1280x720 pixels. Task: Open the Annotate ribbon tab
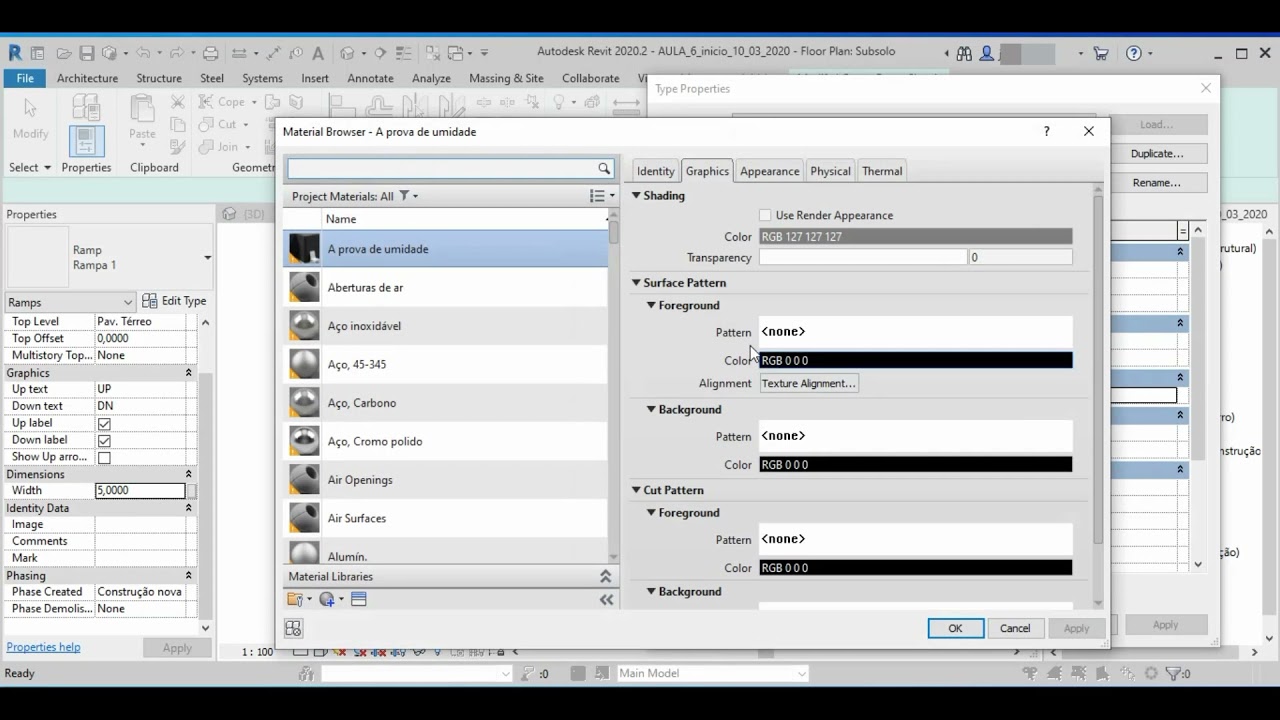pos(370,78)
